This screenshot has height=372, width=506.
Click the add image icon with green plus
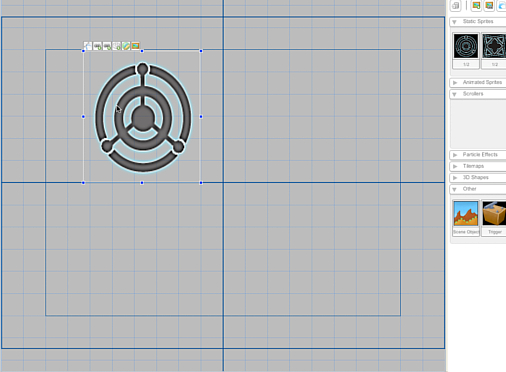[476, 5]
